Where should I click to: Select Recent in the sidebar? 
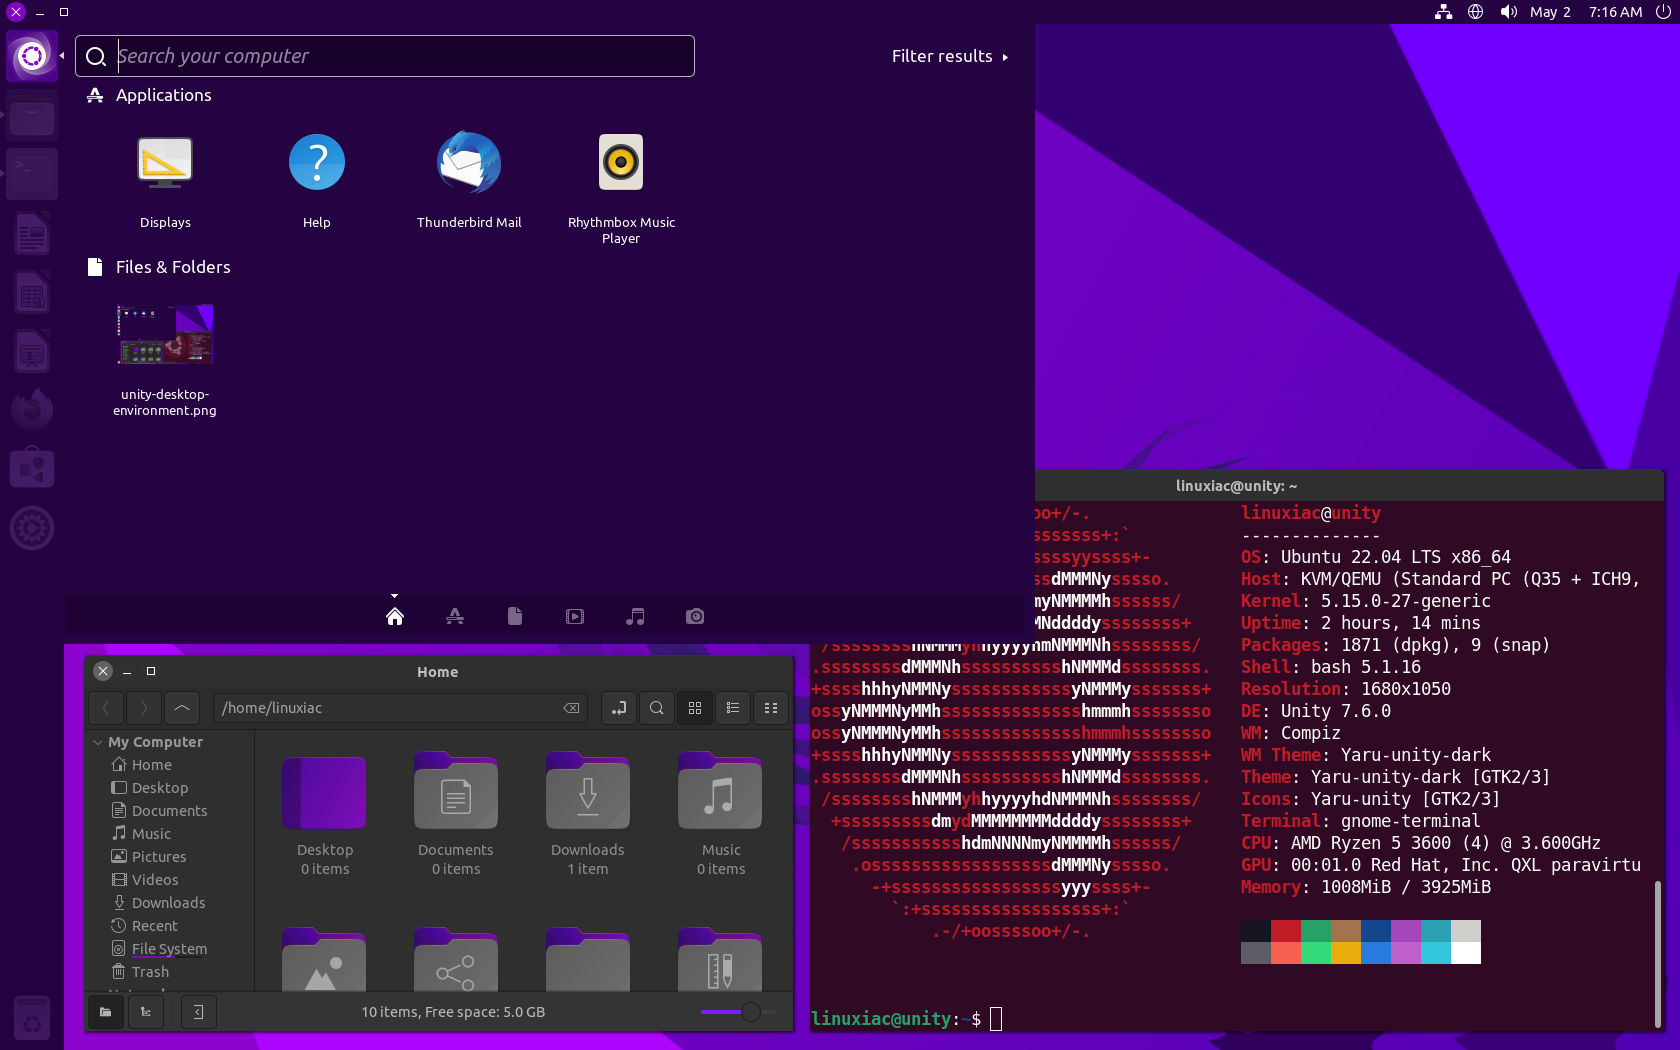tap(154, 926)
